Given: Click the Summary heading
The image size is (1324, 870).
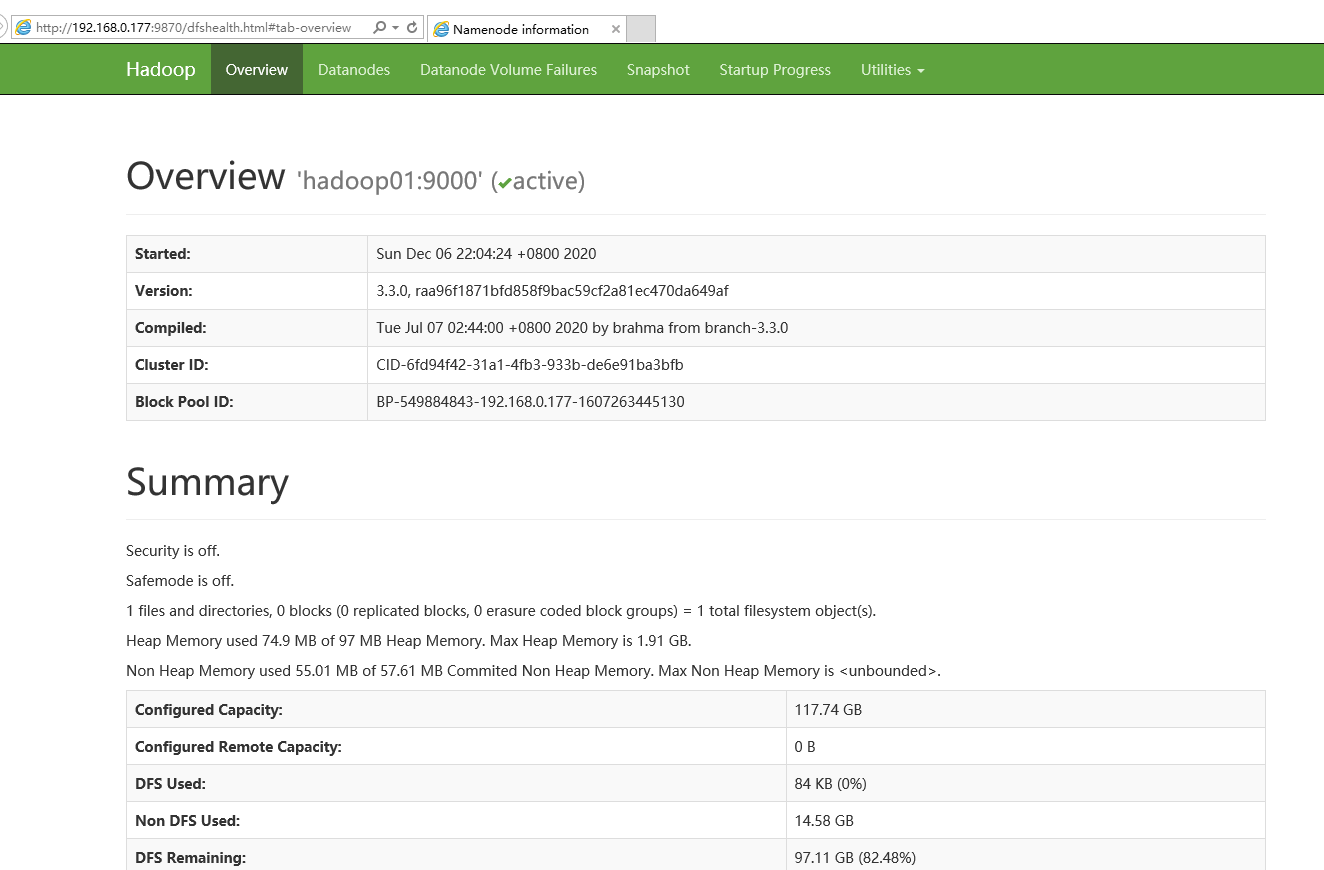Looking at the screenshot, I should pos(207,482).
